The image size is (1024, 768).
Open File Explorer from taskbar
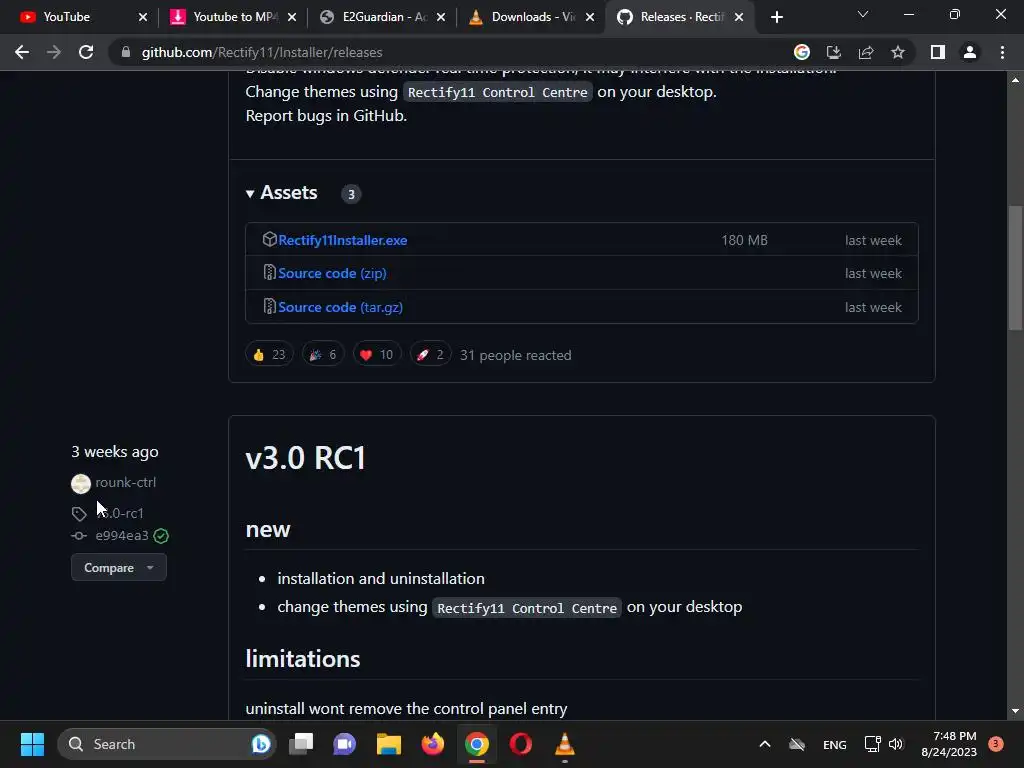tap(389, 744)
